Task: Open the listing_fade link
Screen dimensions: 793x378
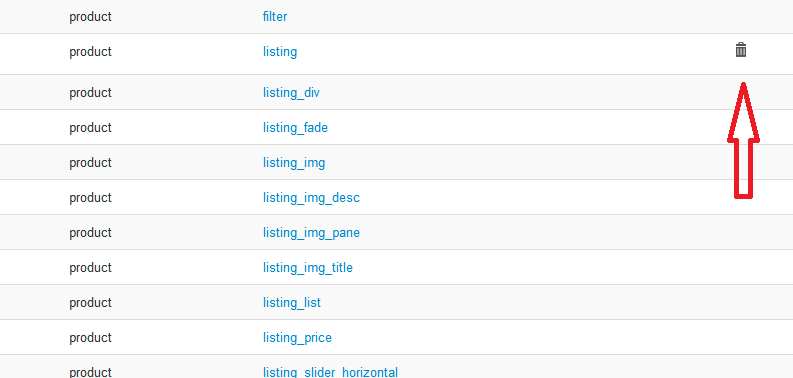Action: pyautogui.click(x=295, y=128)
